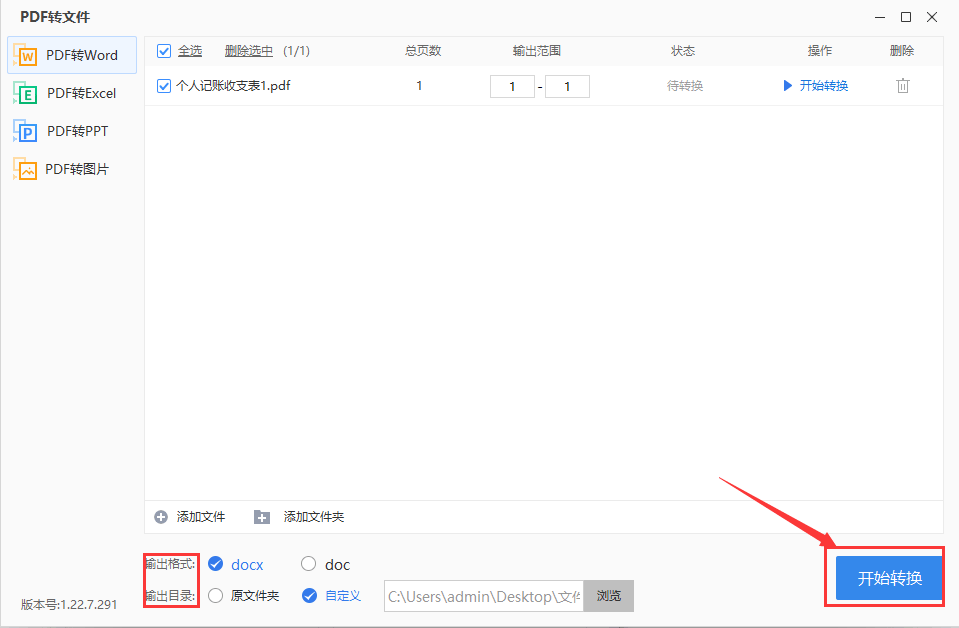Click the start page range field
This screenshot has height=628, width=959.
pos(513,86)
